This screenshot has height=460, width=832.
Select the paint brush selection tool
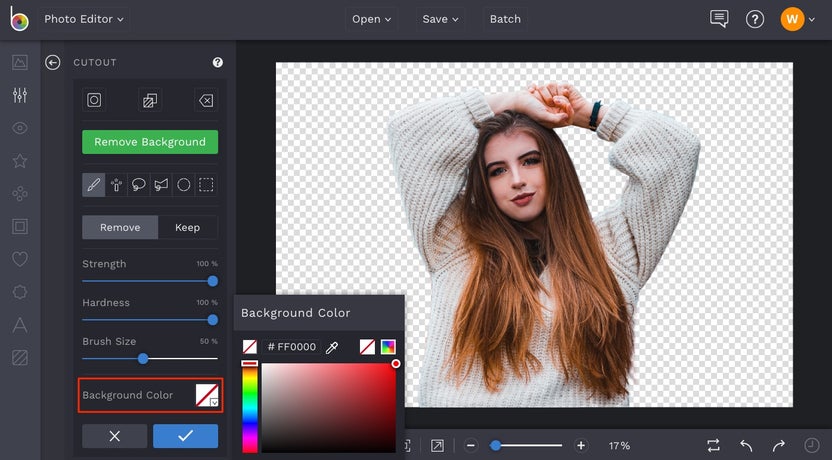(93, 185)
